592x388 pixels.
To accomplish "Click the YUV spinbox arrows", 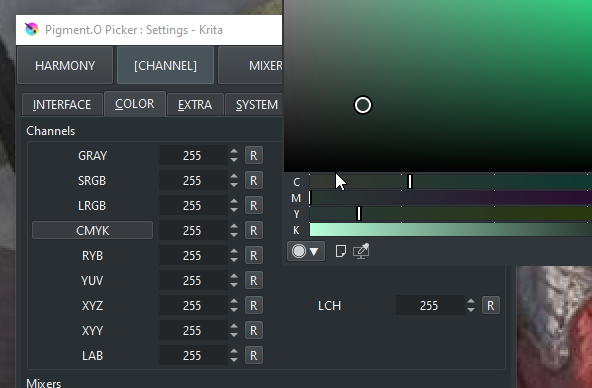I will click(234, 280).
